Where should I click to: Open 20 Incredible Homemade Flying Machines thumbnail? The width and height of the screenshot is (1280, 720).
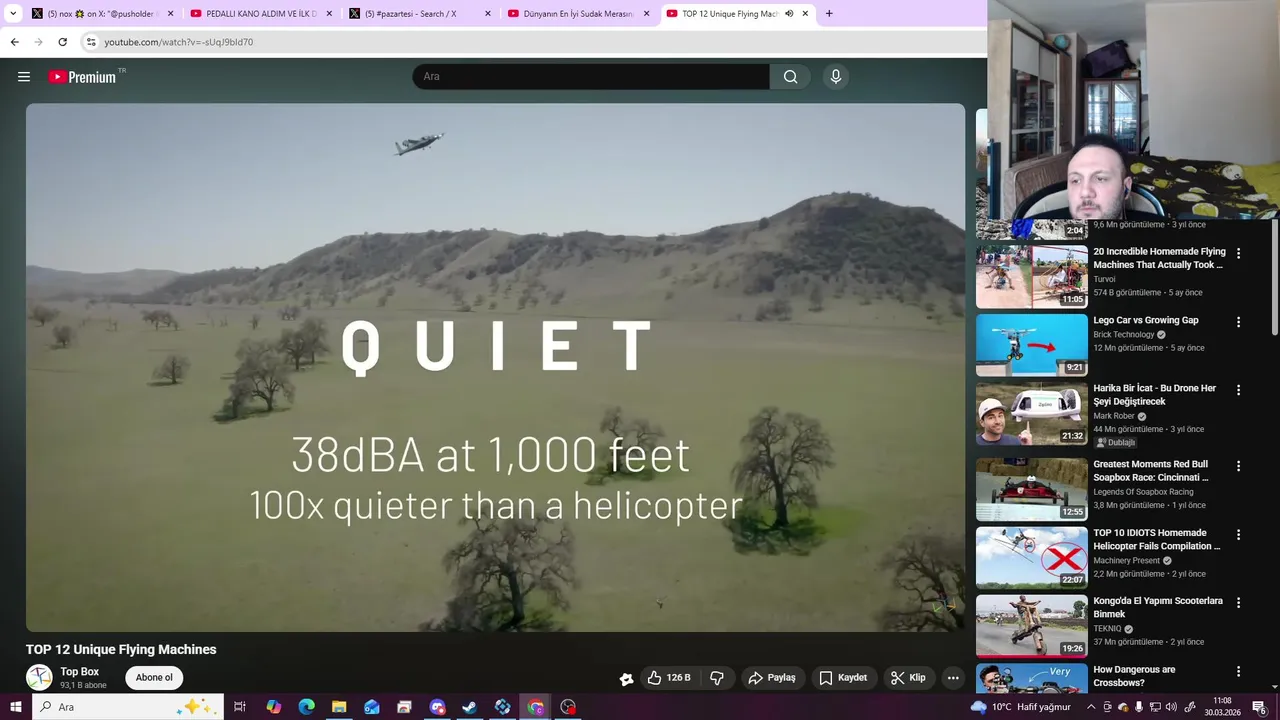coord(1032,277)
